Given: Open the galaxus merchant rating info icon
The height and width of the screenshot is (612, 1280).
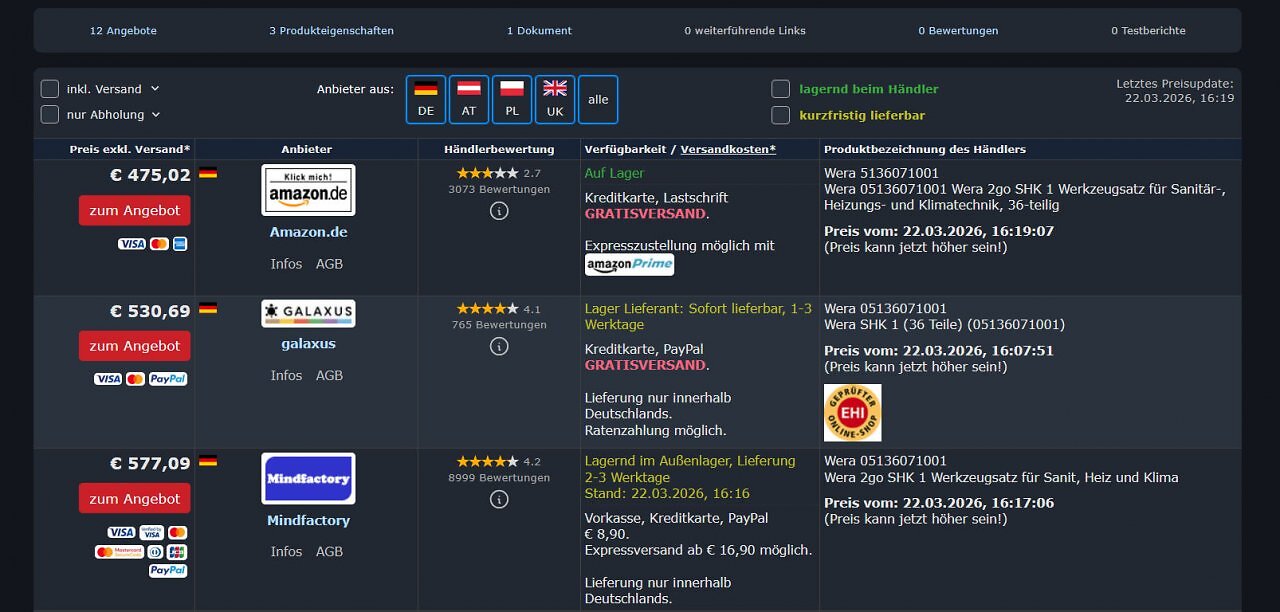Looking at the screenshot, I should (x=499, y=346).
